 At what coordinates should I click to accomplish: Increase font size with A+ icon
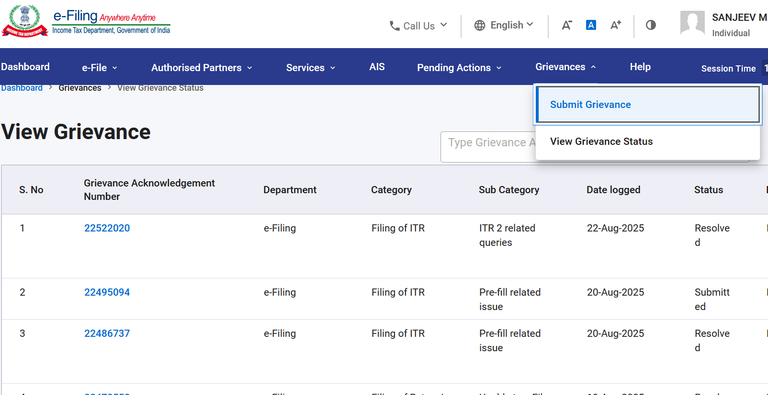[x=616, y=25]
